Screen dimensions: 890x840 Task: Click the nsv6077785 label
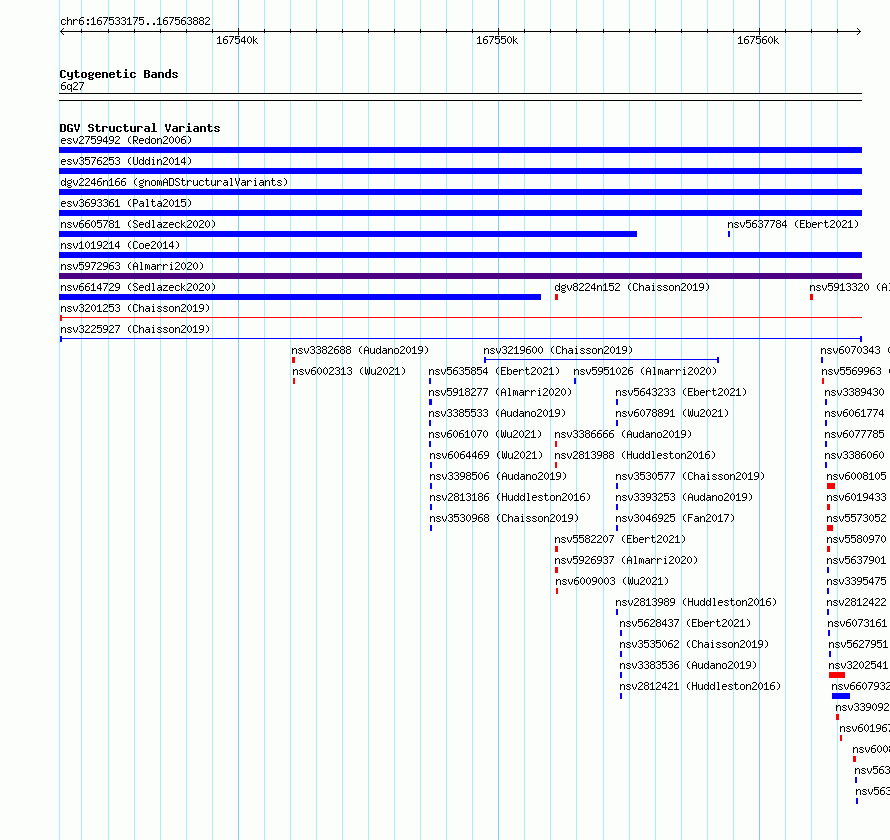pyautogui.click(x=854, y=434)
